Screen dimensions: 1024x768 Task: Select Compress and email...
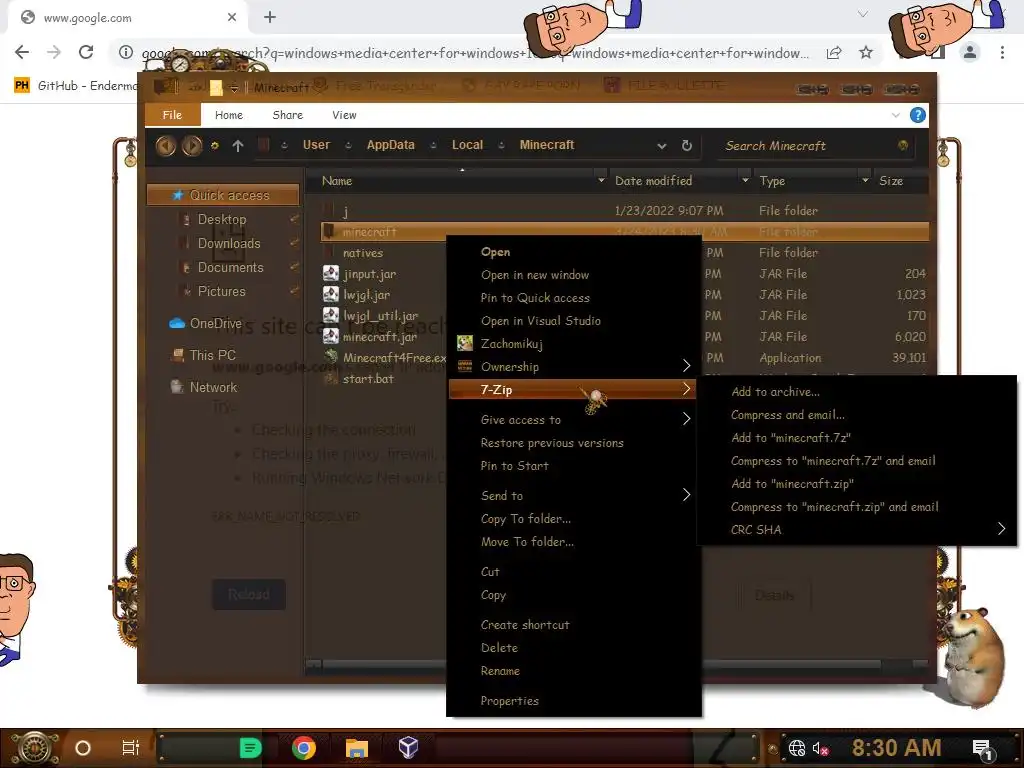pyautogui.click(x=788, y=415)
